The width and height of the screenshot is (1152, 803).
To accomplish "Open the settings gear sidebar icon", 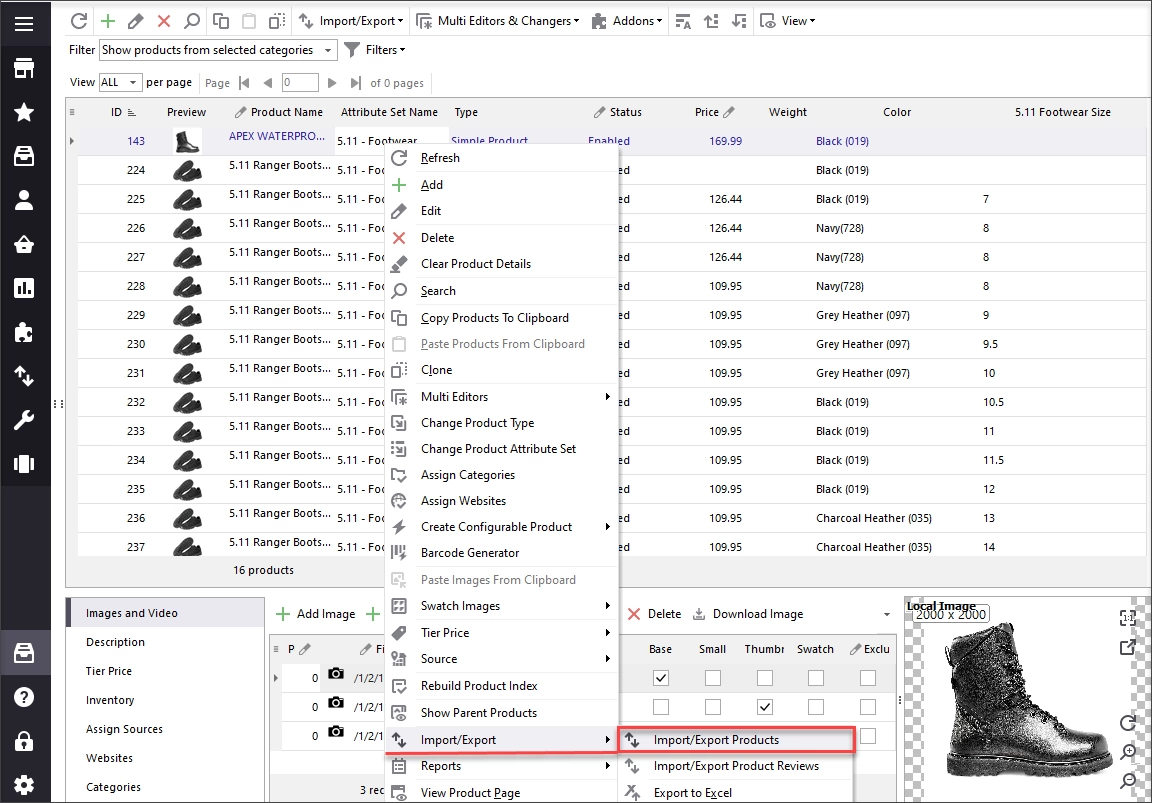I will [24, 785].
